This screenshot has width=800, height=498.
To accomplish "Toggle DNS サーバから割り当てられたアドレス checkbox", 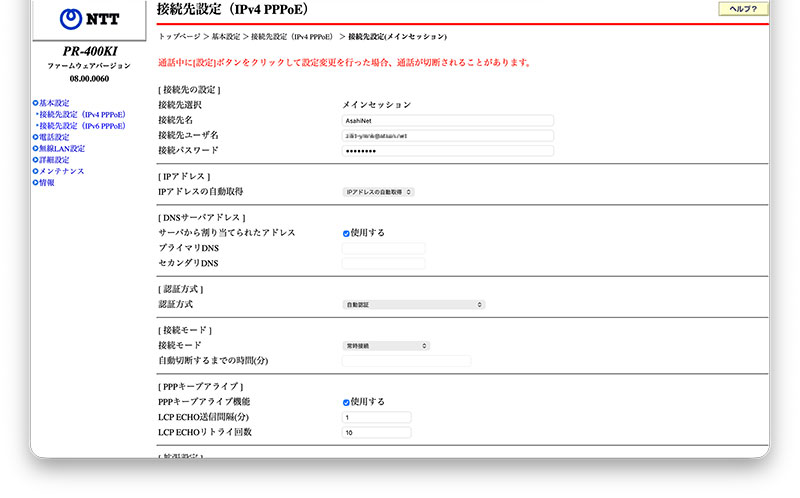I will pyautogui.click(x=346, y=233).
